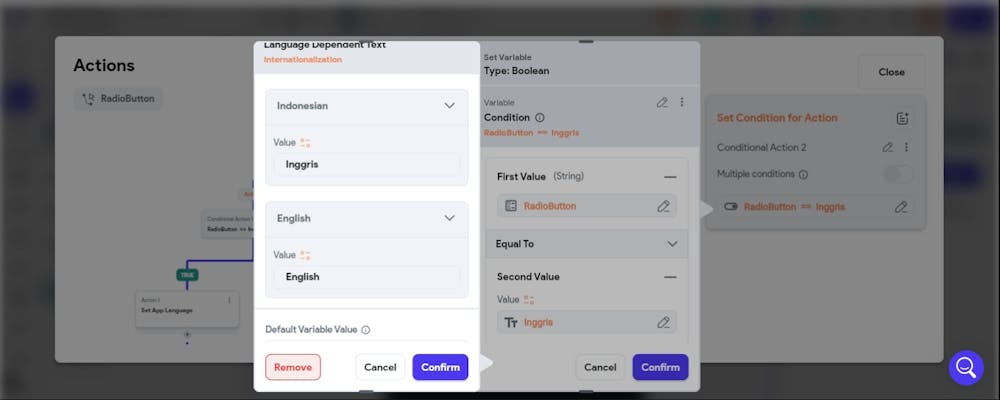Open the Equal To operator dropdown
The height and width of the screenshot is (400, 1000).
(x=672, y=243)
